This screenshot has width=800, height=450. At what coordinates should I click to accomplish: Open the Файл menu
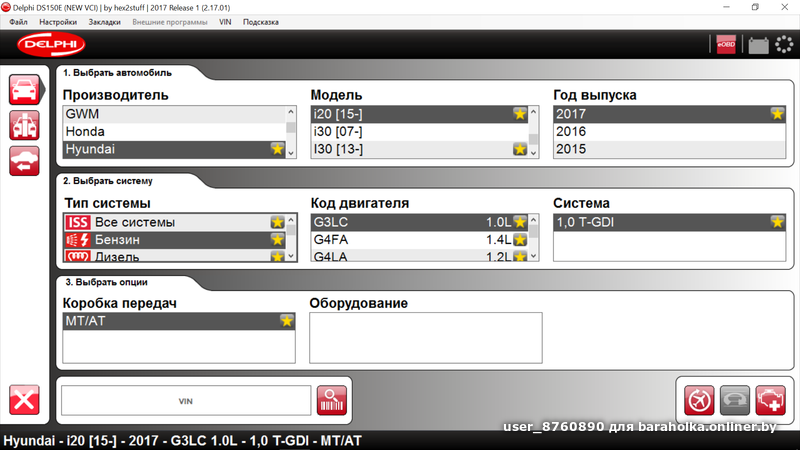18,22
